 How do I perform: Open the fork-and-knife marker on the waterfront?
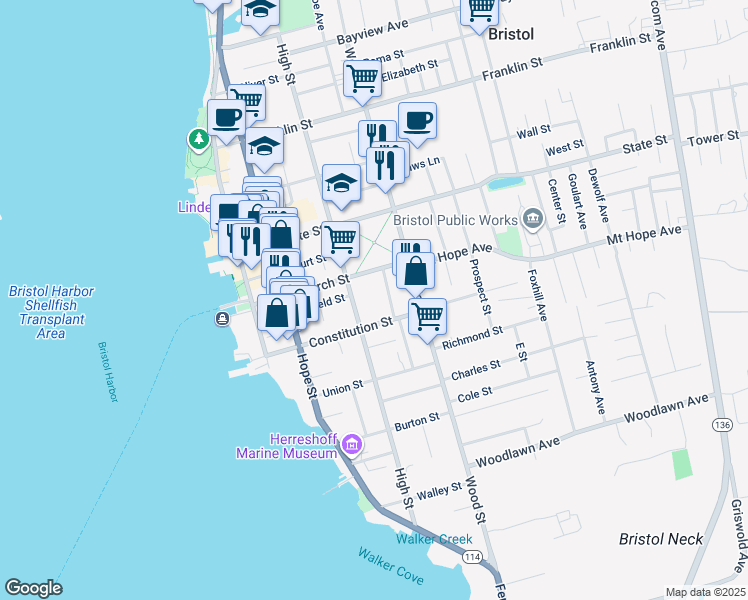coord(250,242)
